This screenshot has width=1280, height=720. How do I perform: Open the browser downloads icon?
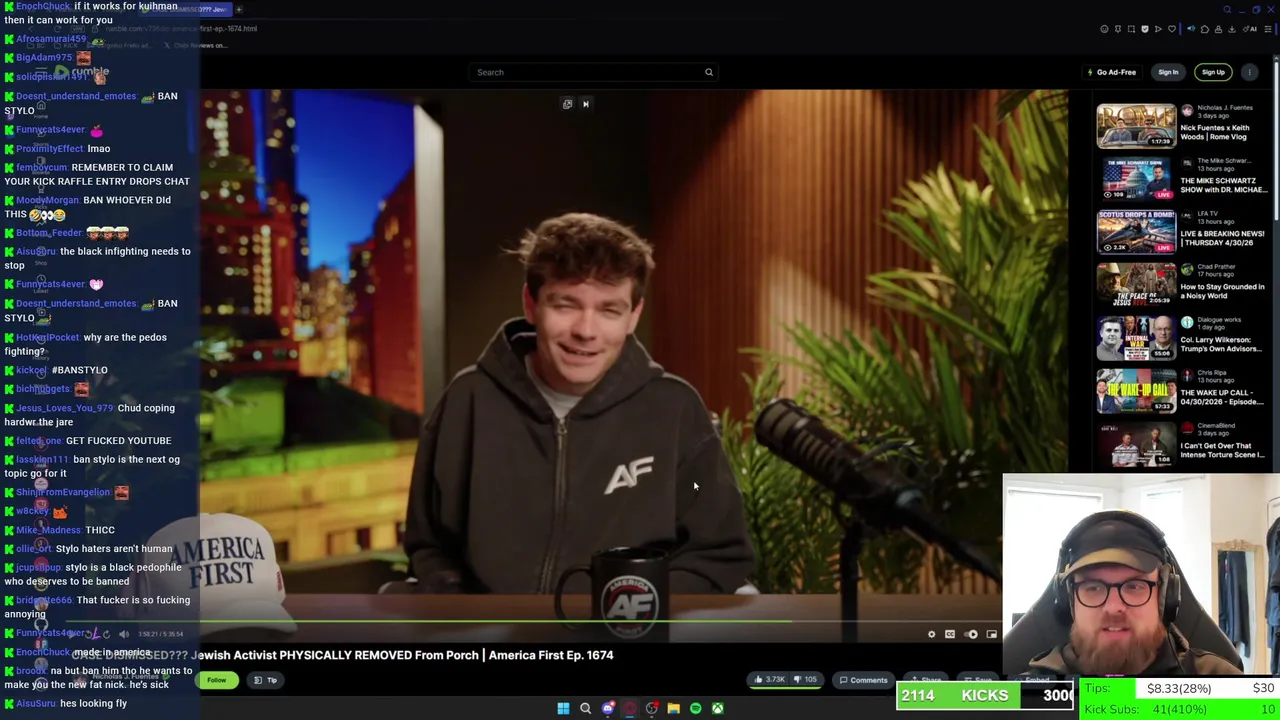point(1232,29)
